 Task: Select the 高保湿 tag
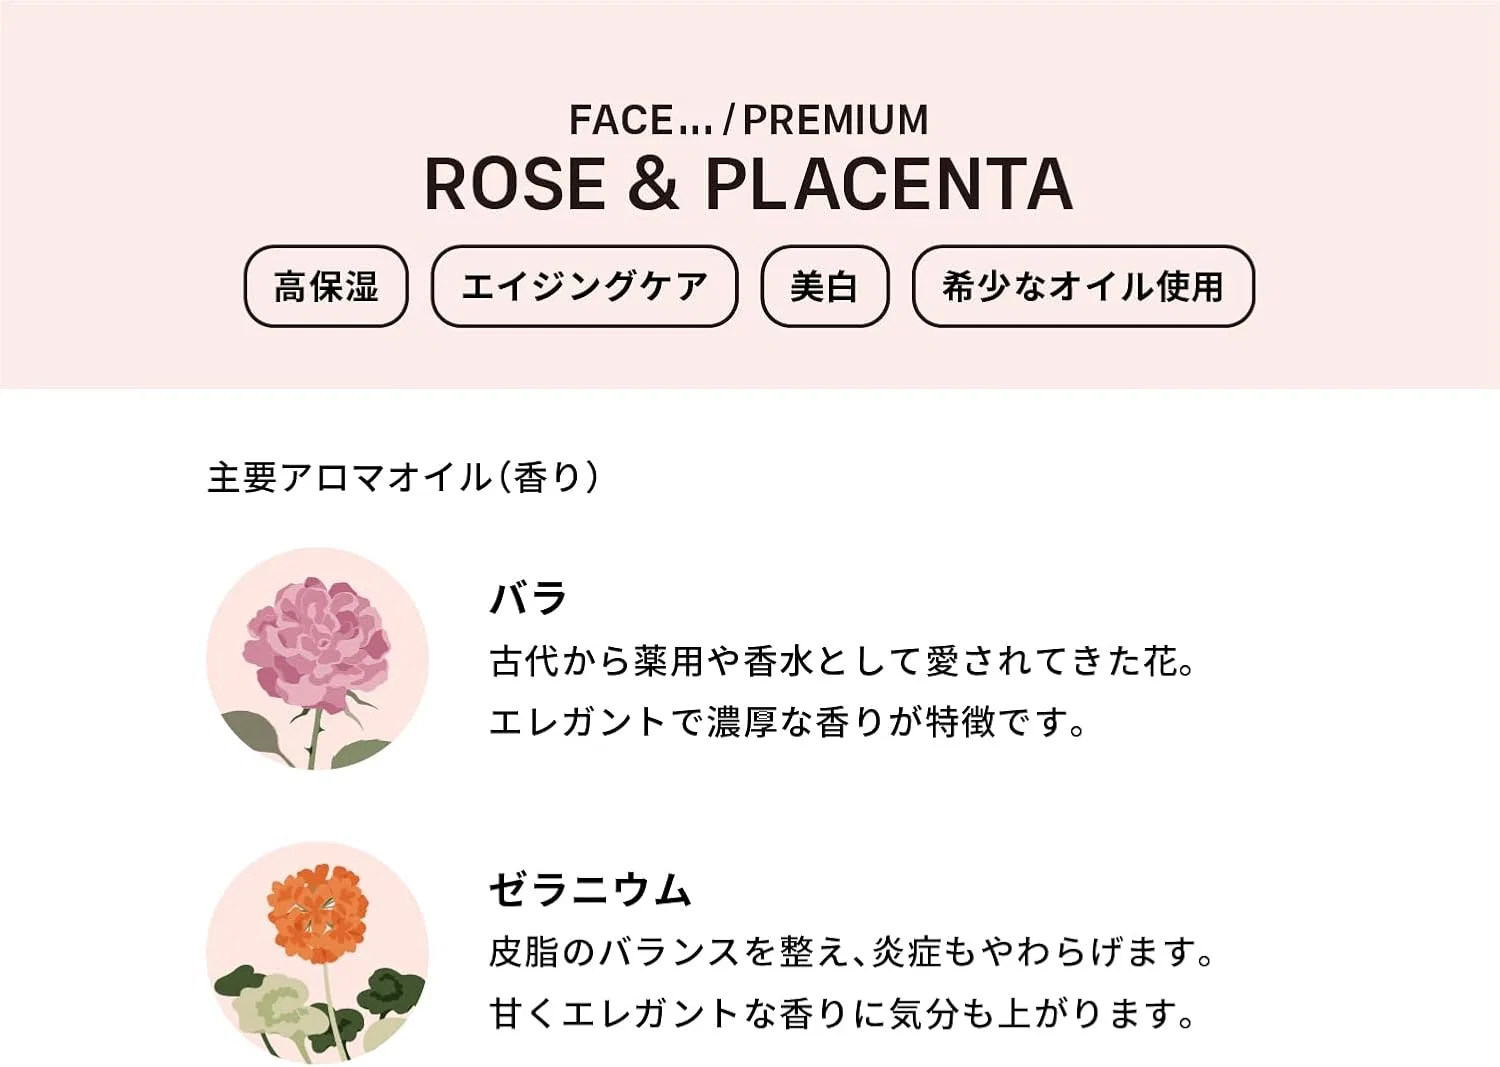click(x=326, y=286)
